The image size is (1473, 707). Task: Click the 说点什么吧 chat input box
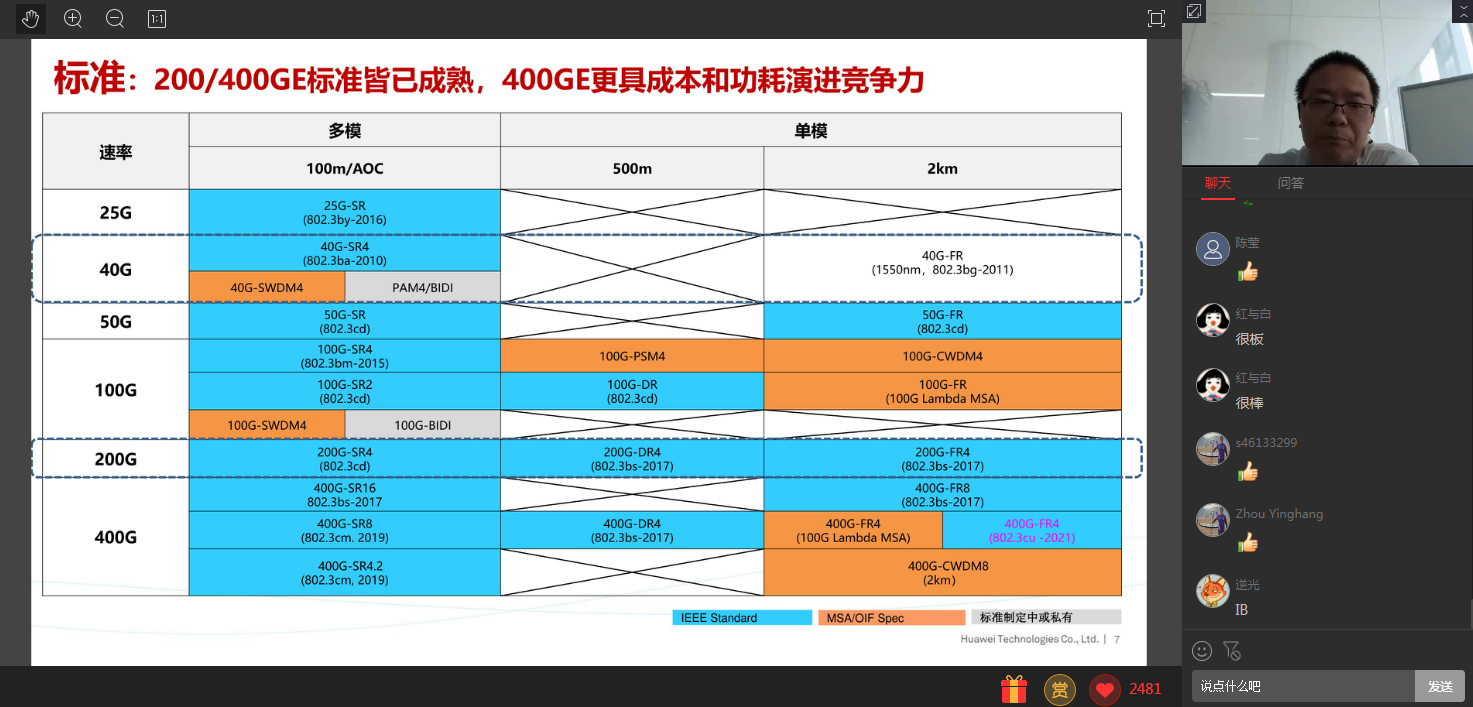(1302, 687)
